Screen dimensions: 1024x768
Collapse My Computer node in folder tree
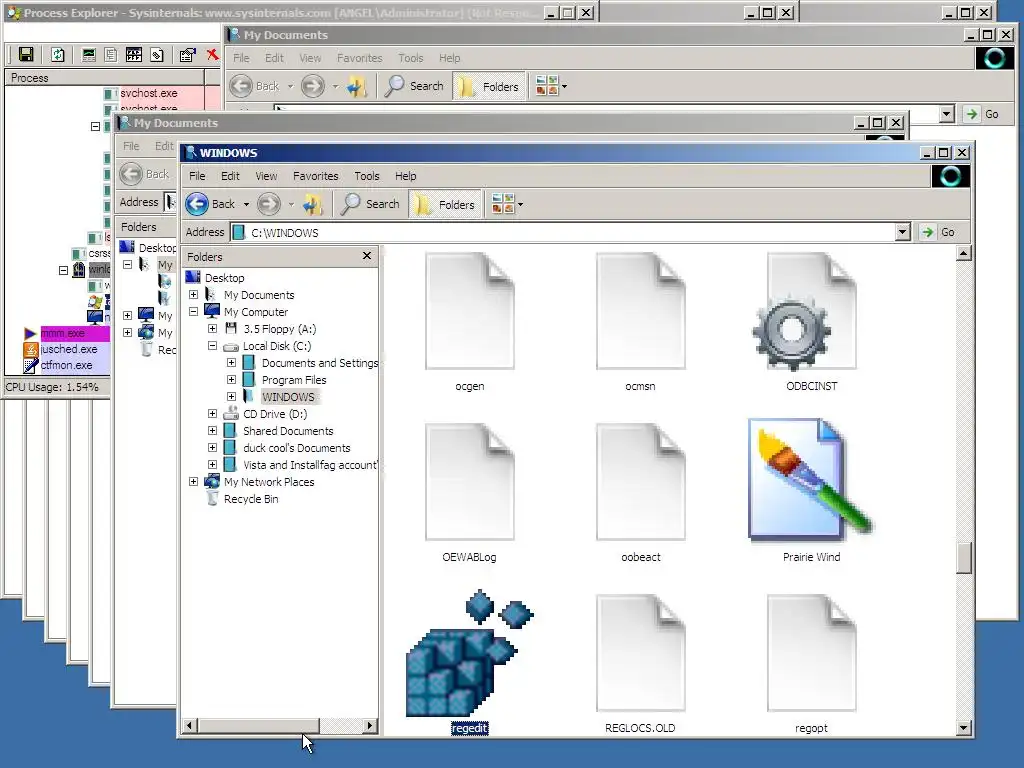[193, 312]
